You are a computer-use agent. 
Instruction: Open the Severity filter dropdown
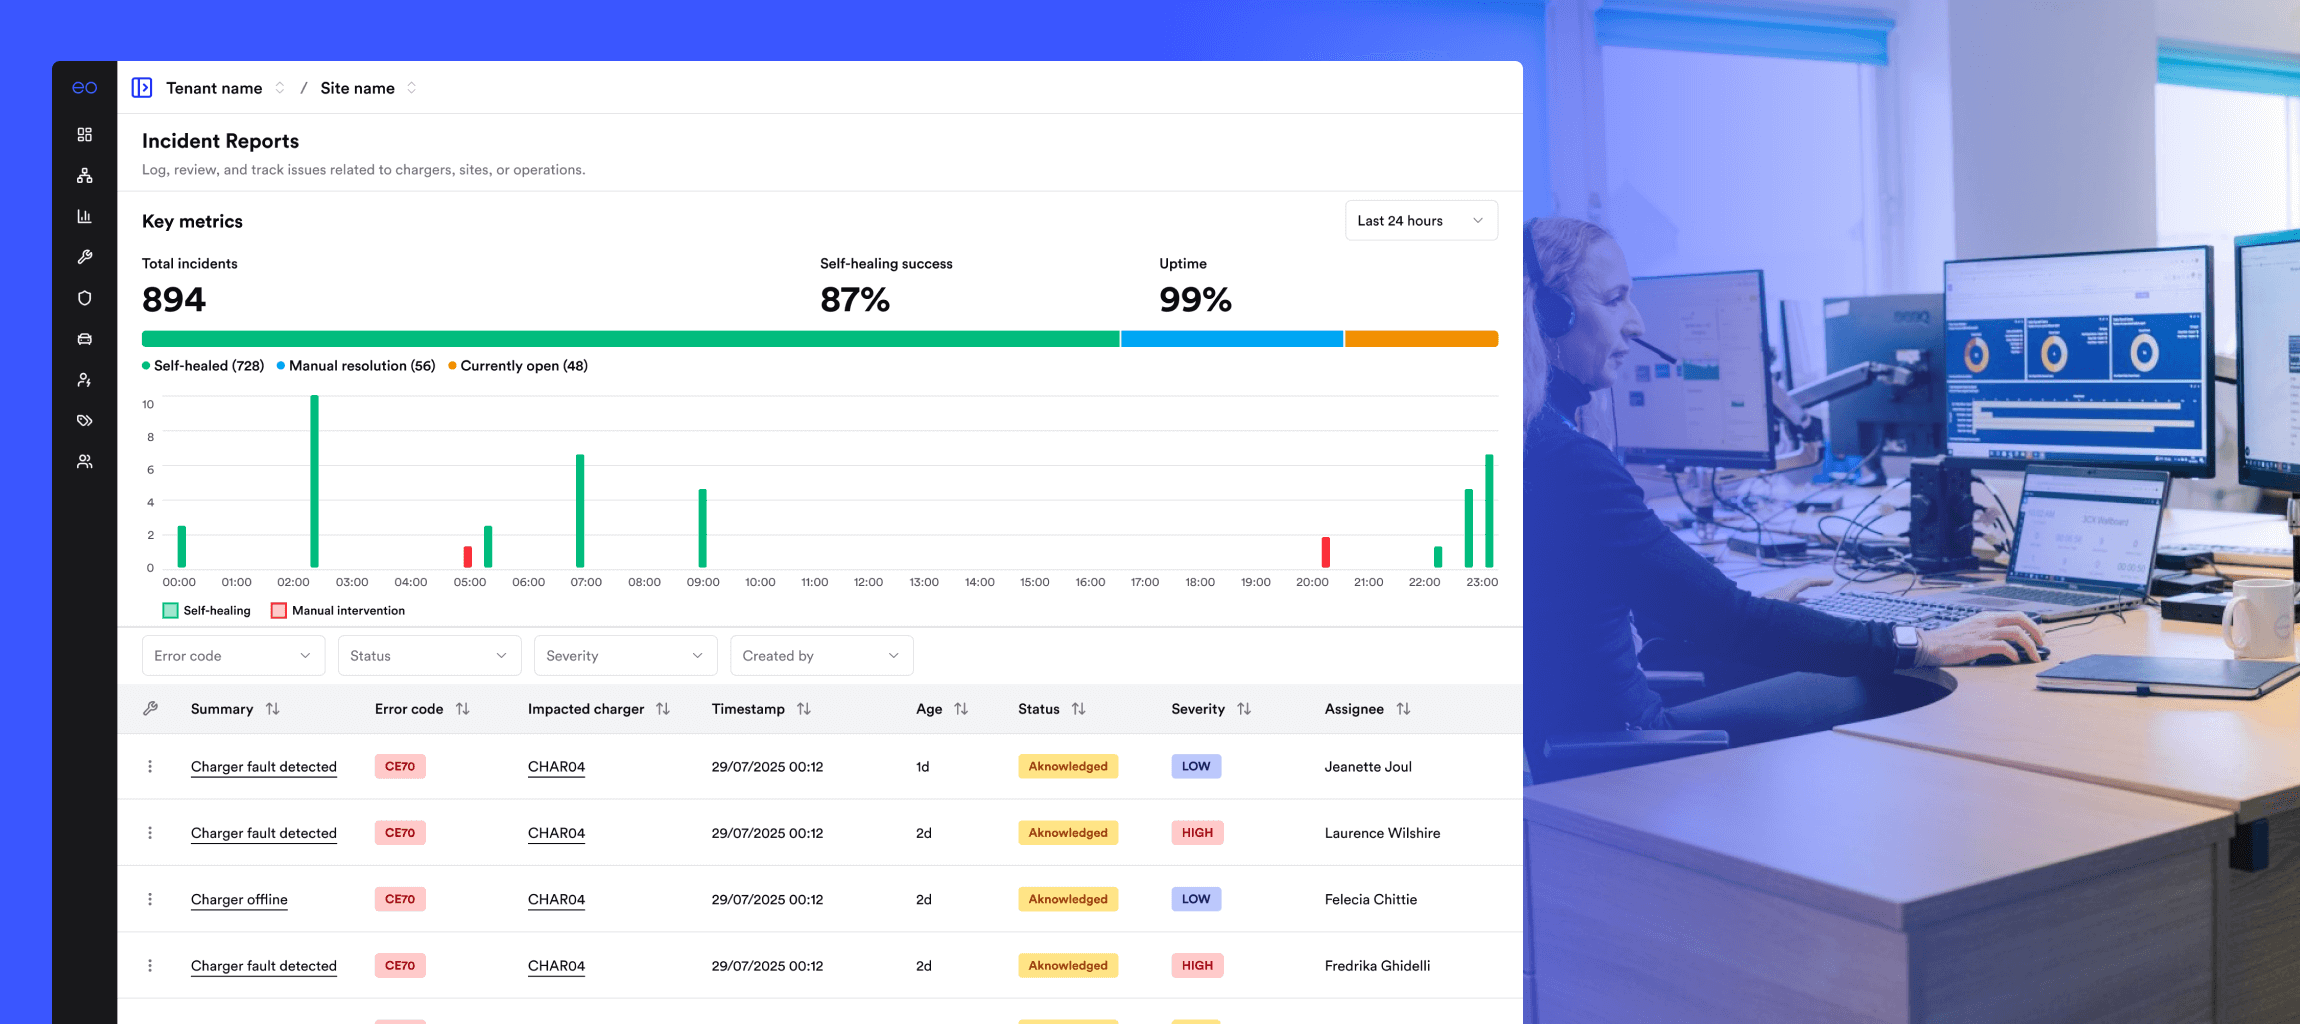(x=625, y=656)
